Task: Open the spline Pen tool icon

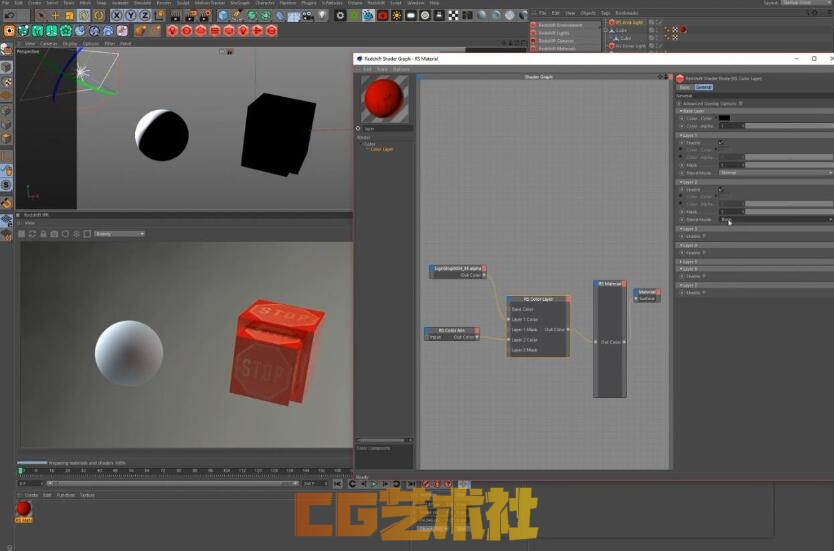Action: coord(237,15)
